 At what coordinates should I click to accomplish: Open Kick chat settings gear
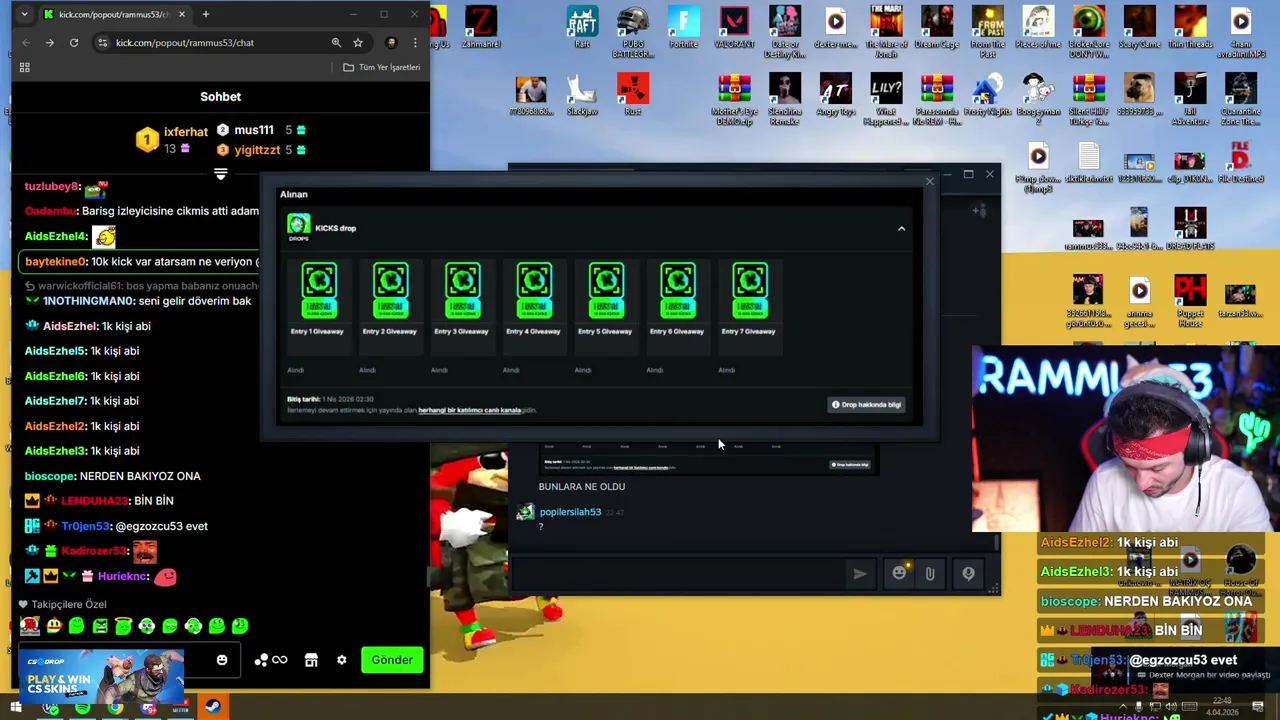pyautogui.click(x=341, y=660)
